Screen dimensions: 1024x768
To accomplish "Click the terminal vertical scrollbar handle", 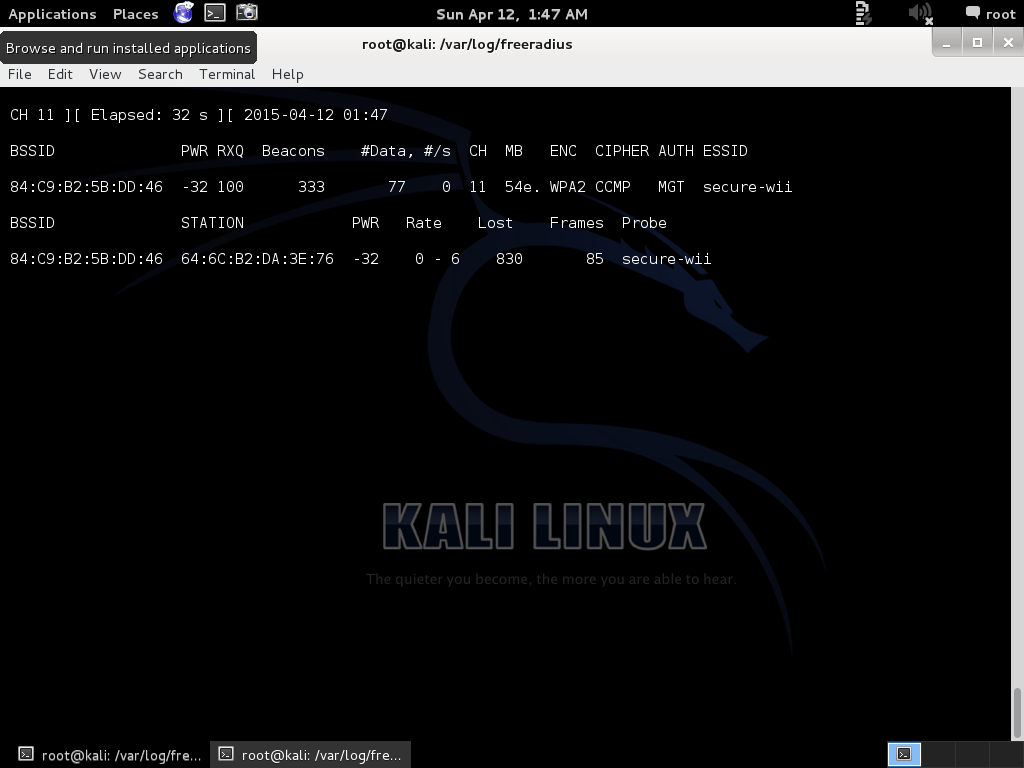I will tap(1017, 713).
